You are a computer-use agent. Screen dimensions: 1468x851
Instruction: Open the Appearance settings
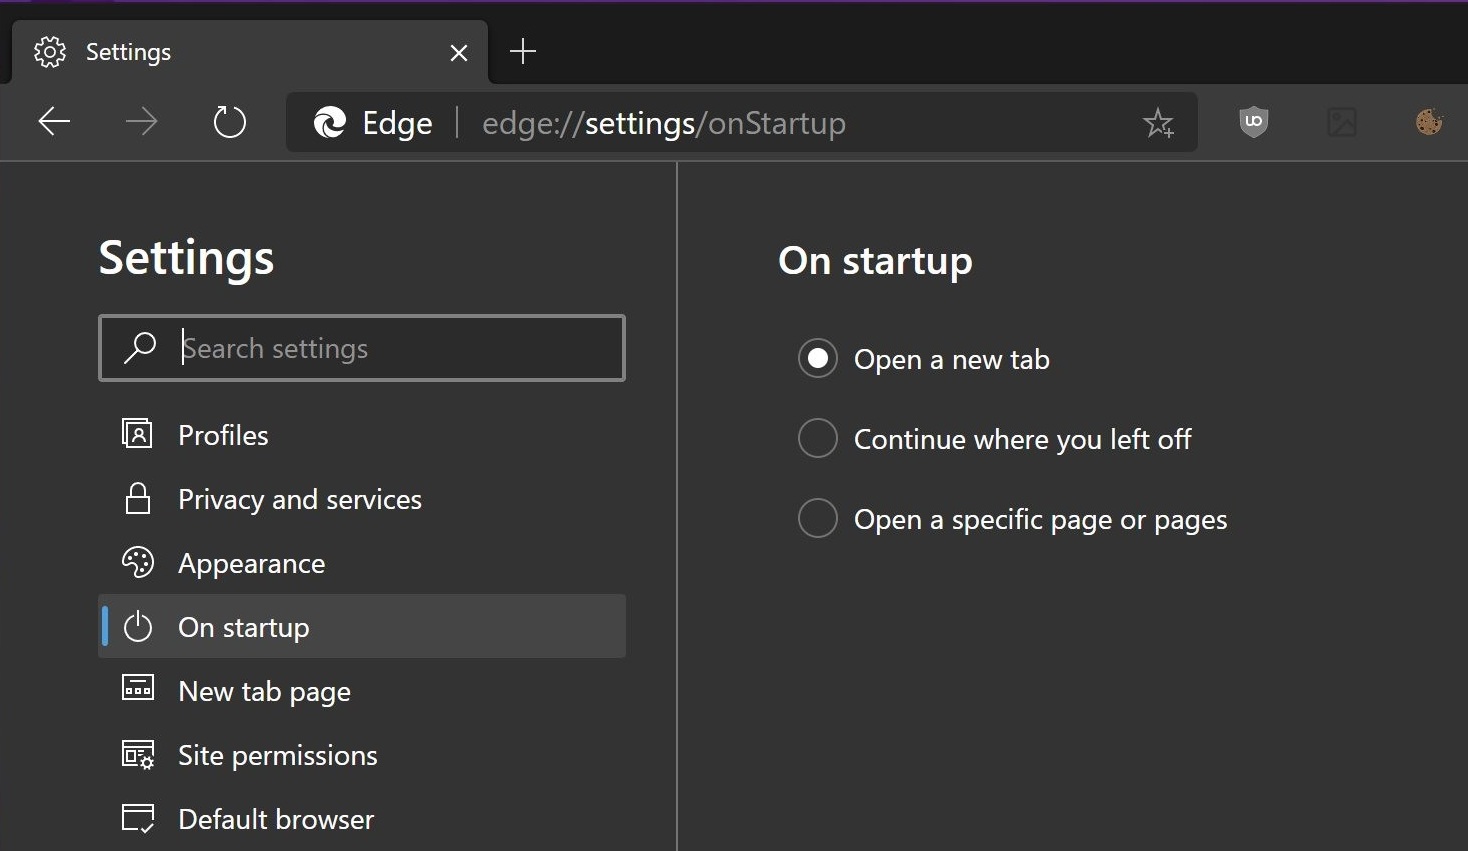pos(251,563)
